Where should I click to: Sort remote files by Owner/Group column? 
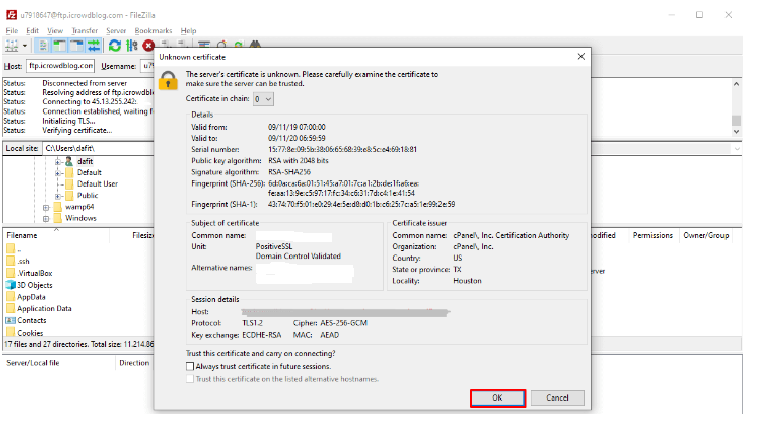coord(706,236)
